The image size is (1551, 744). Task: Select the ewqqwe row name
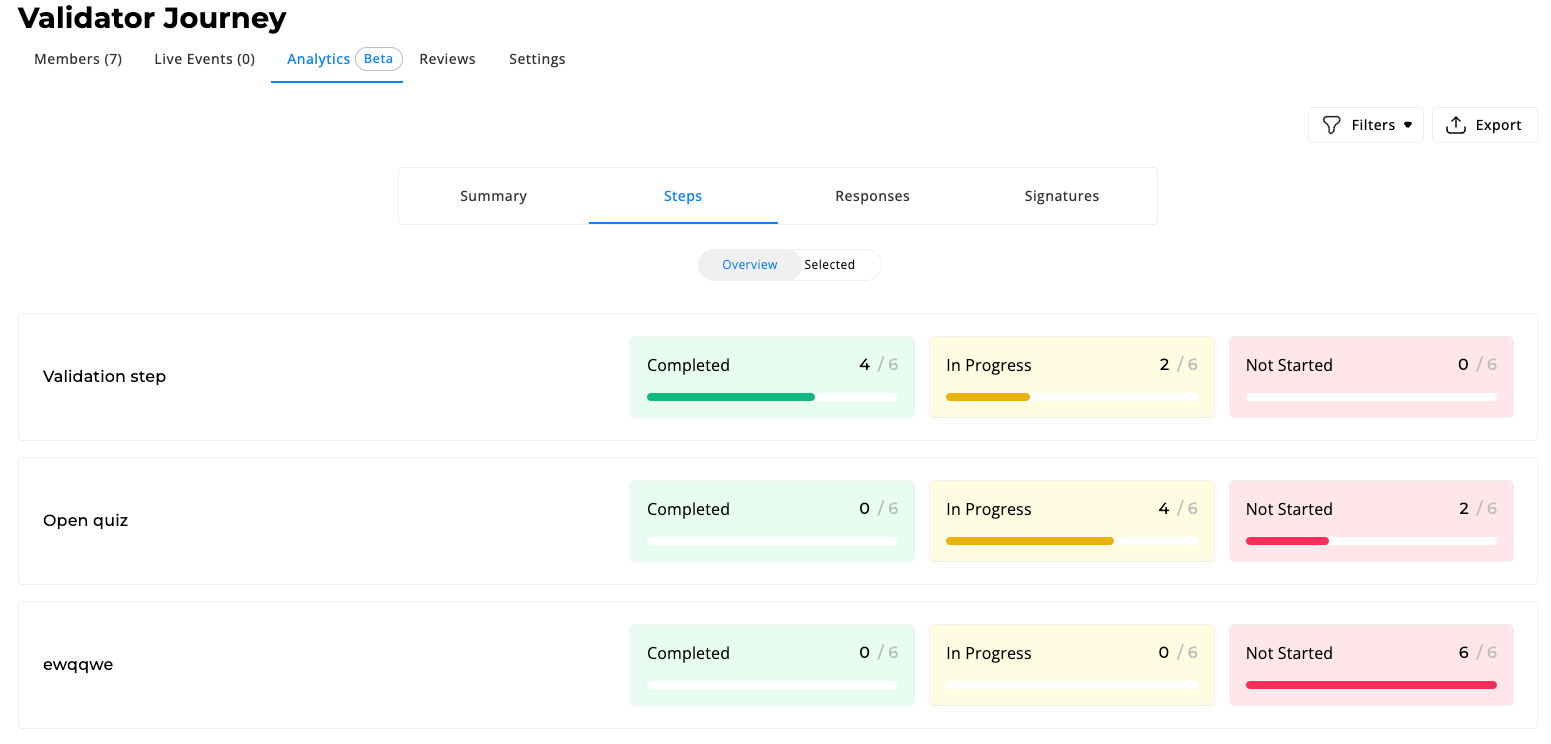[78, 665]
